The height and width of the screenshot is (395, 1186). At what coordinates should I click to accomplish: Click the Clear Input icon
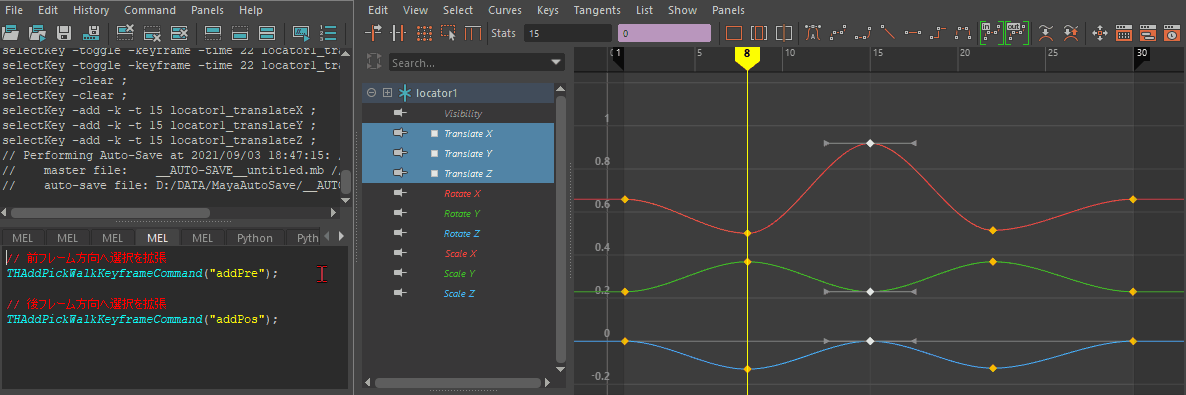point(152,33)
